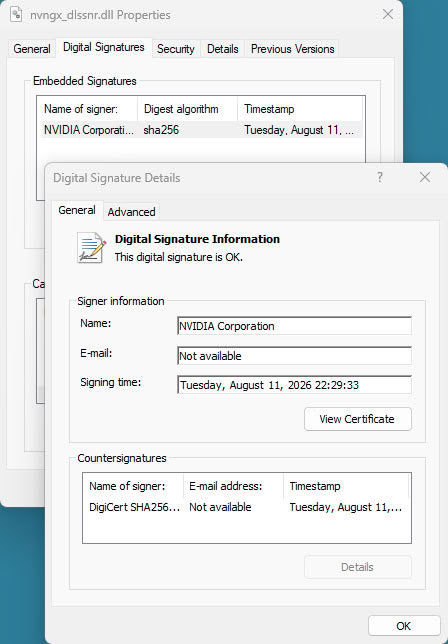448x644 pixels.
Task: Click the Signing time field
Action: tap(294, 385)
